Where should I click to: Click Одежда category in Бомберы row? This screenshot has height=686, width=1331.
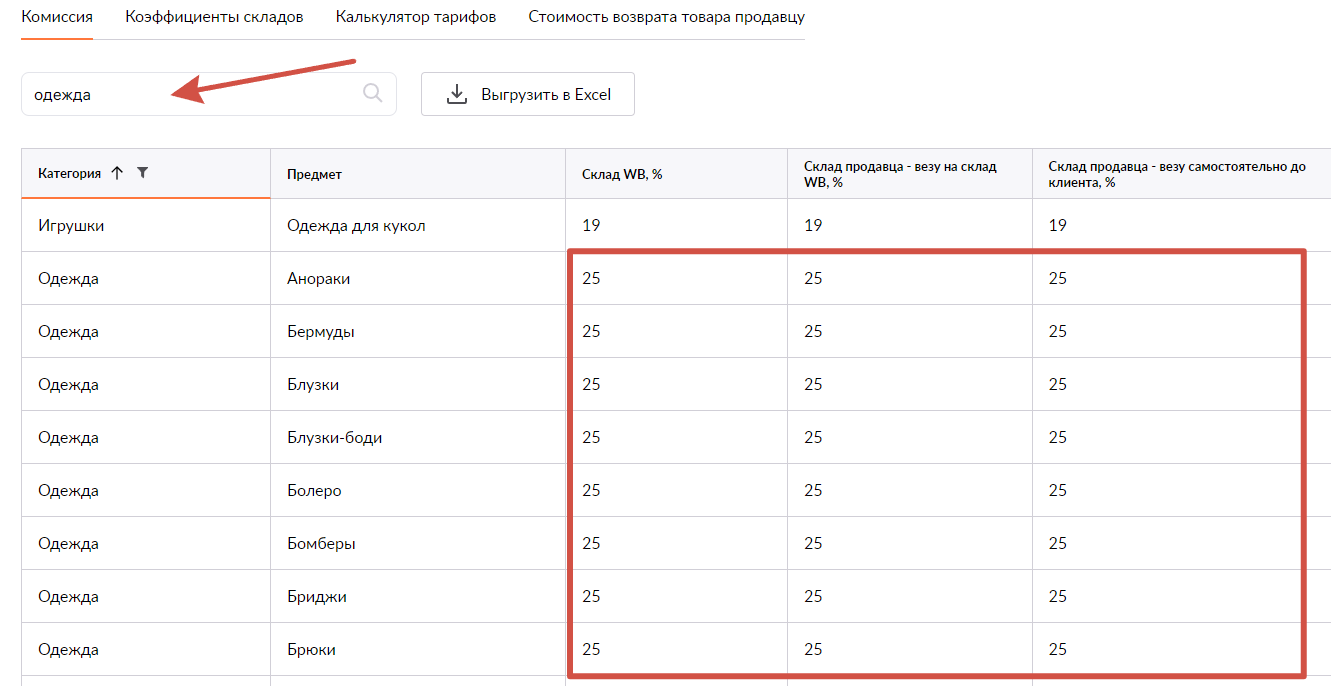(x=68, y=543)
